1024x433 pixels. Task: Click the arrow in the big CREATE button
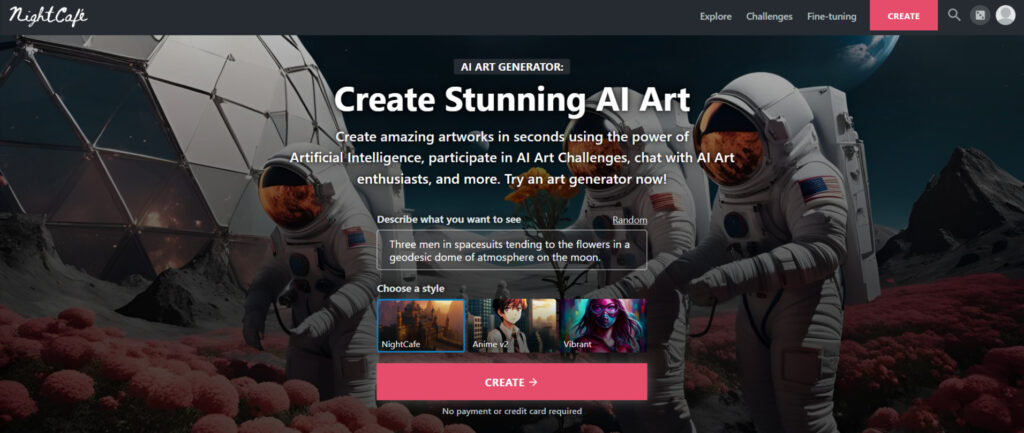click(x=533, y=382)
